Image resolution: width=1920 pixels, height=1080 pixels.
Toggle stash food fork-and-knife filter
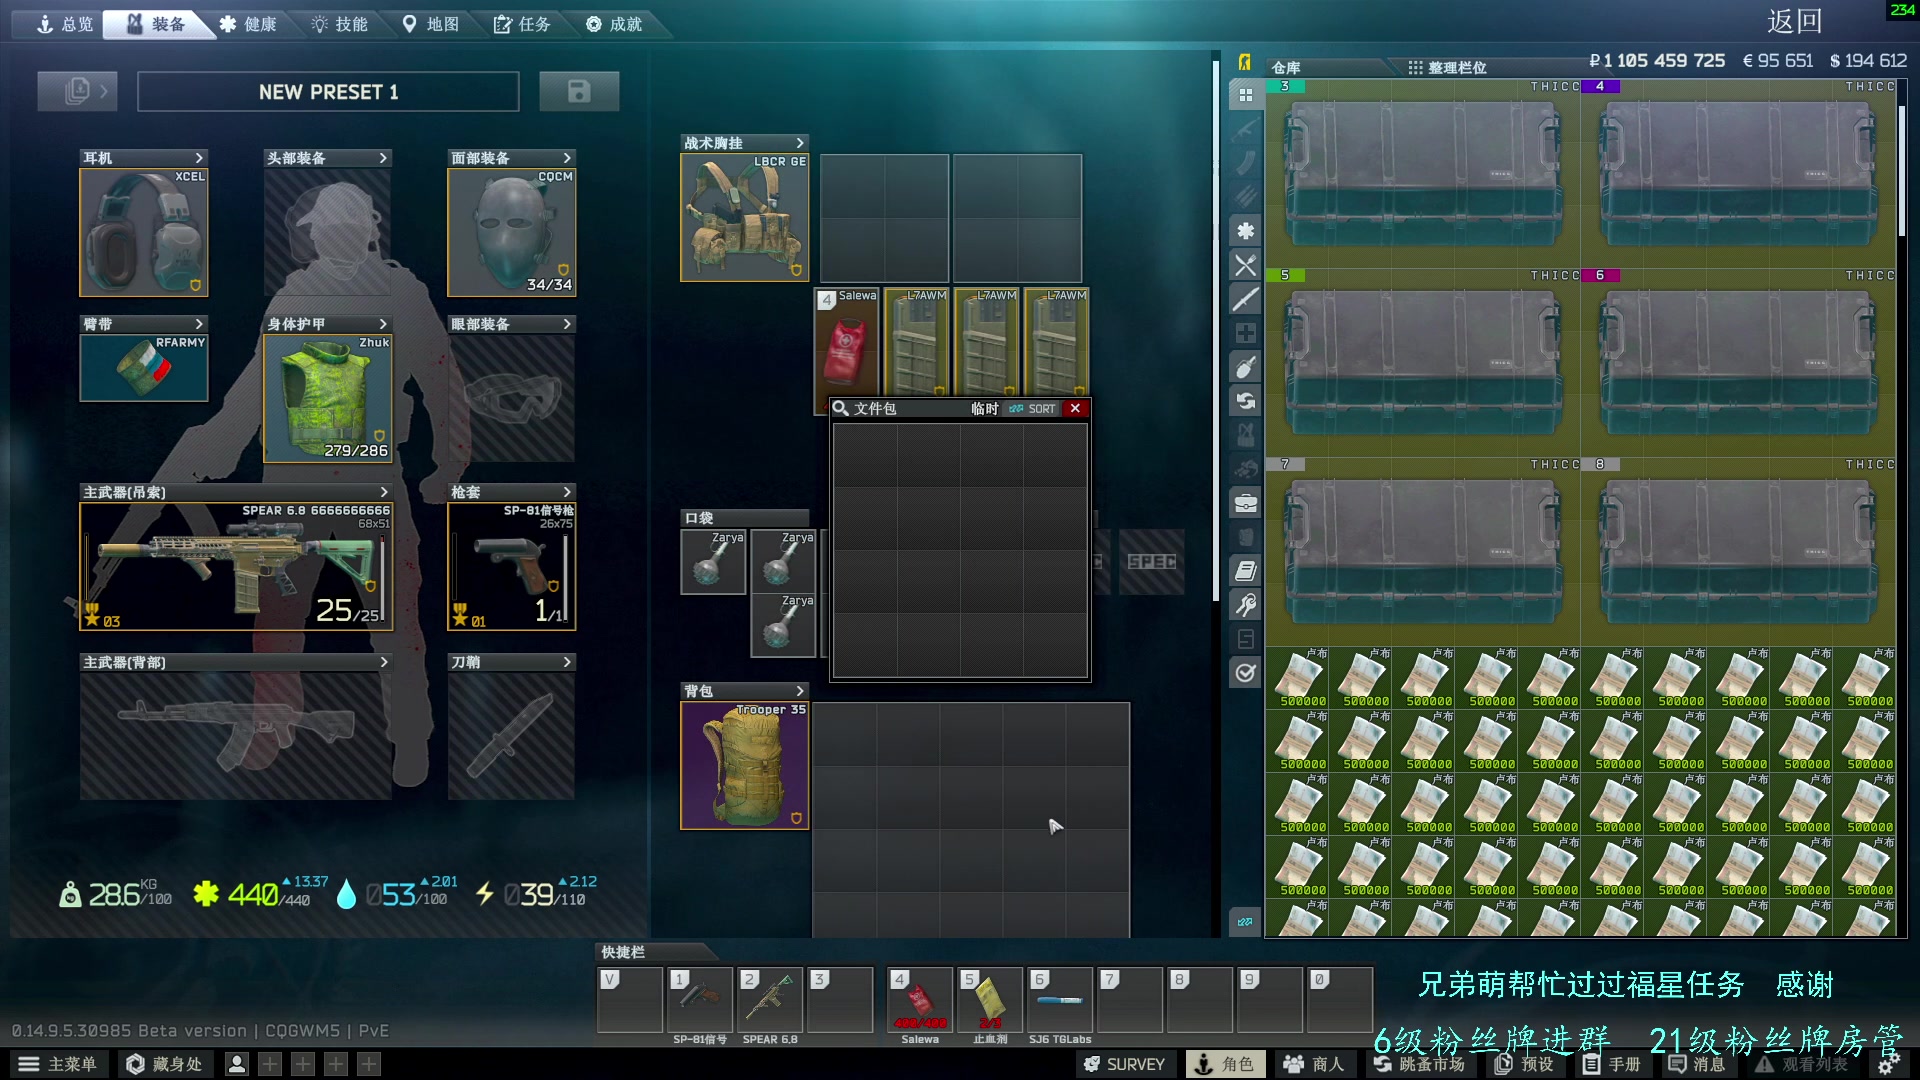pyautogui.click(x=1245, y=265)
